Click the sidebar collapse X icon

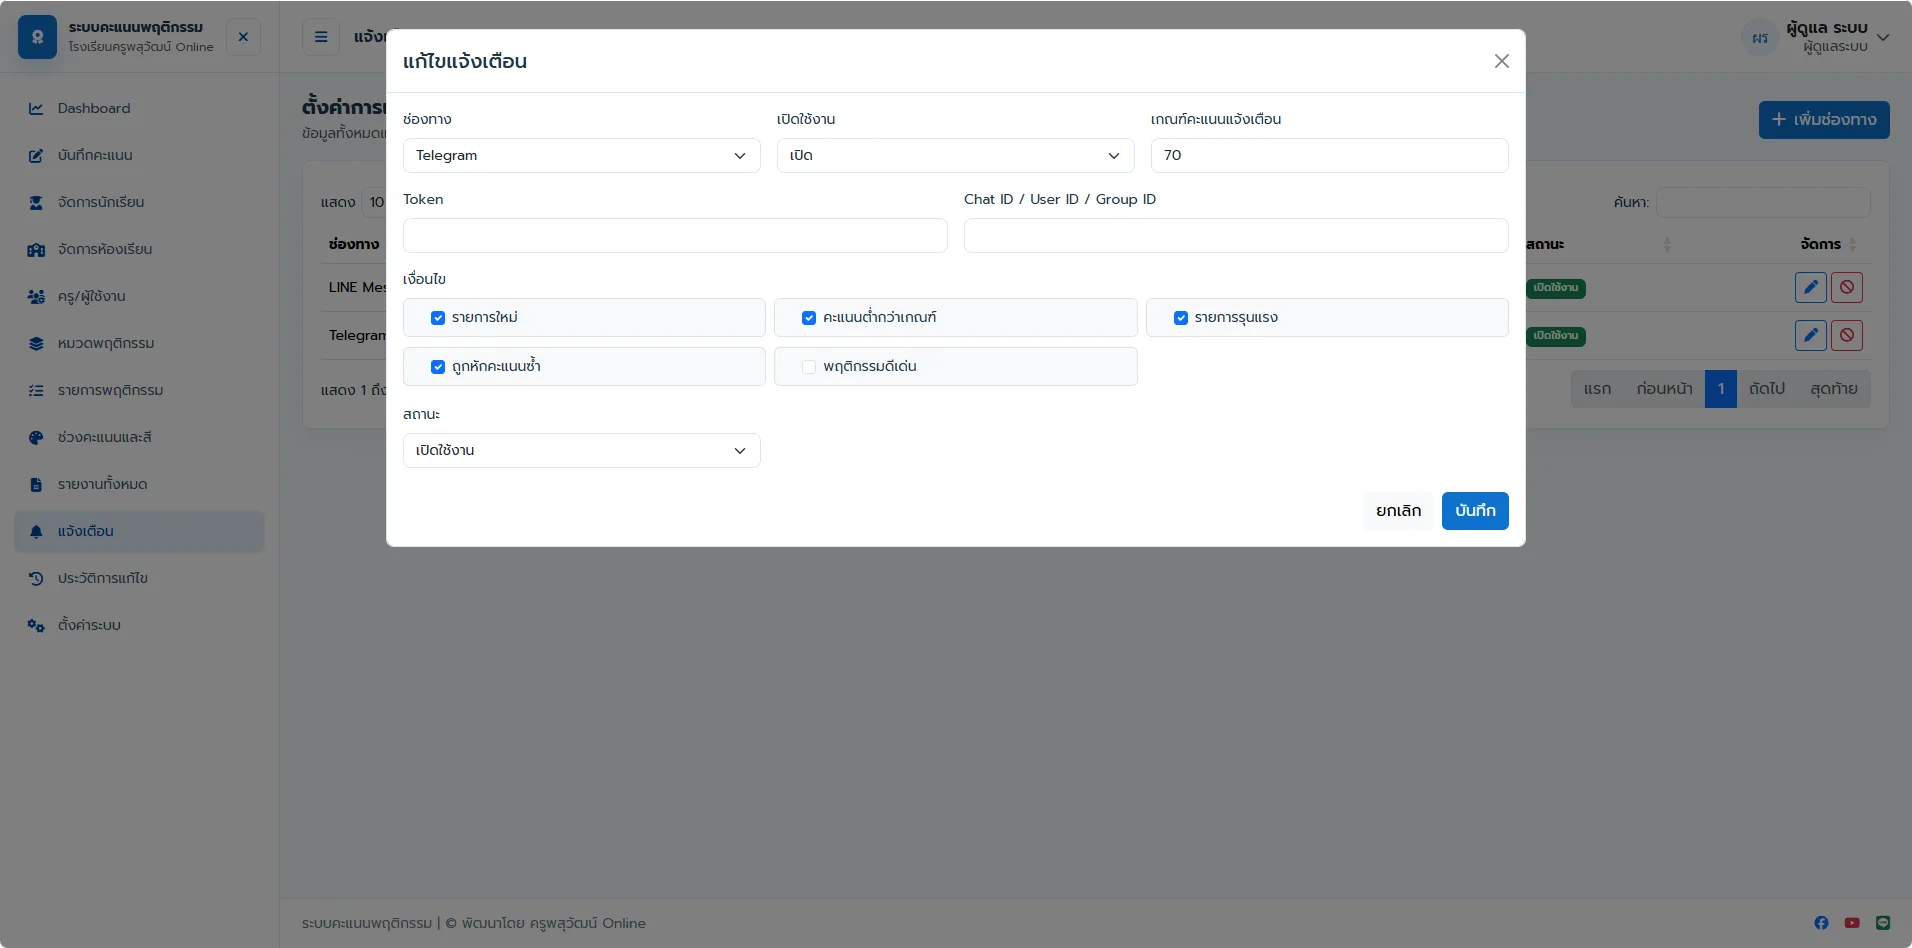pyautogui.click(x=243, y=37)
